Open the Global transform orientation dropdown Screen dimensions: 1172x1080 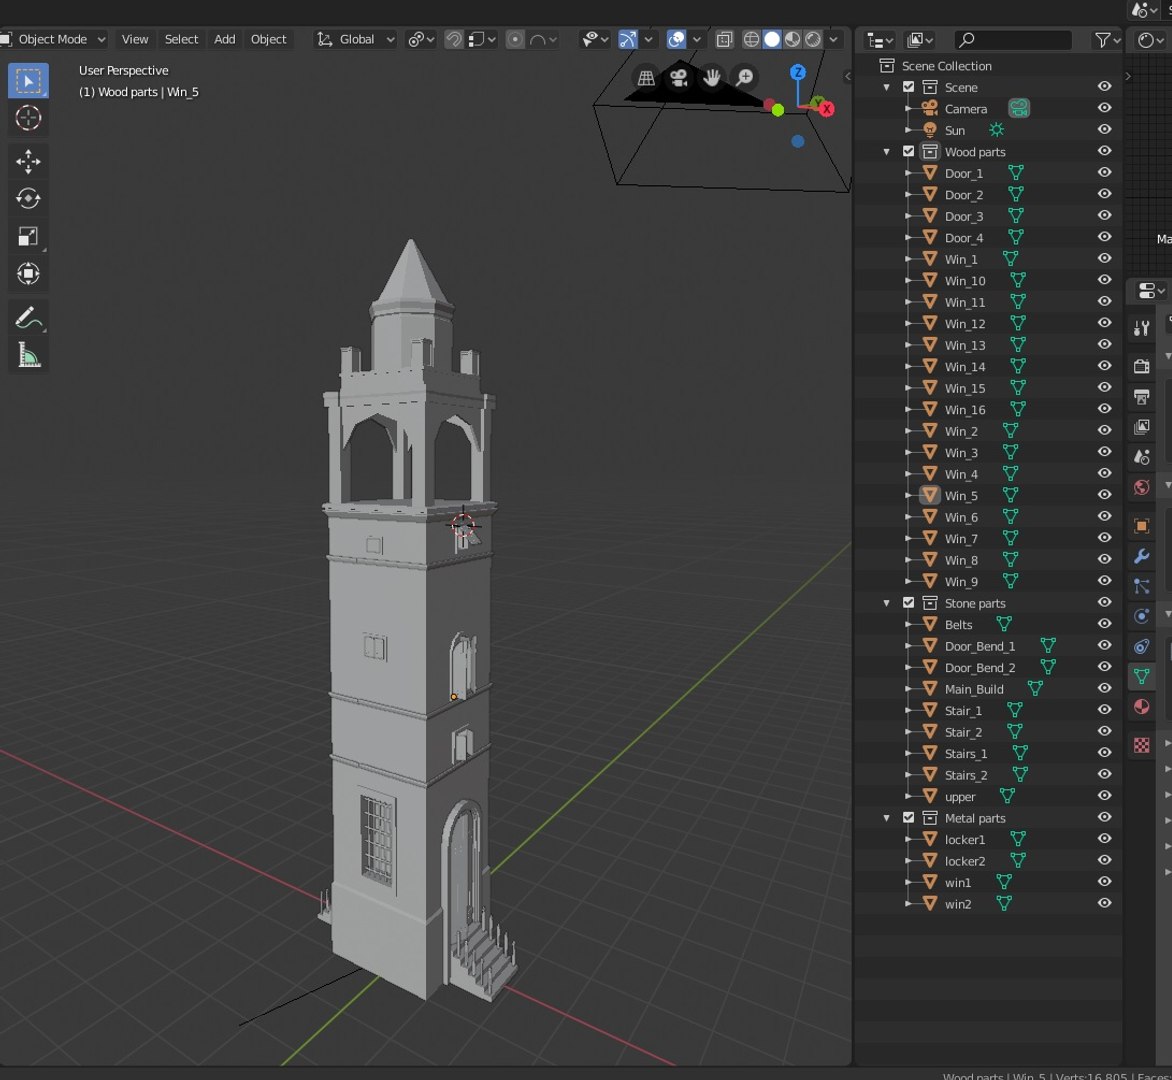coord(356,39)
